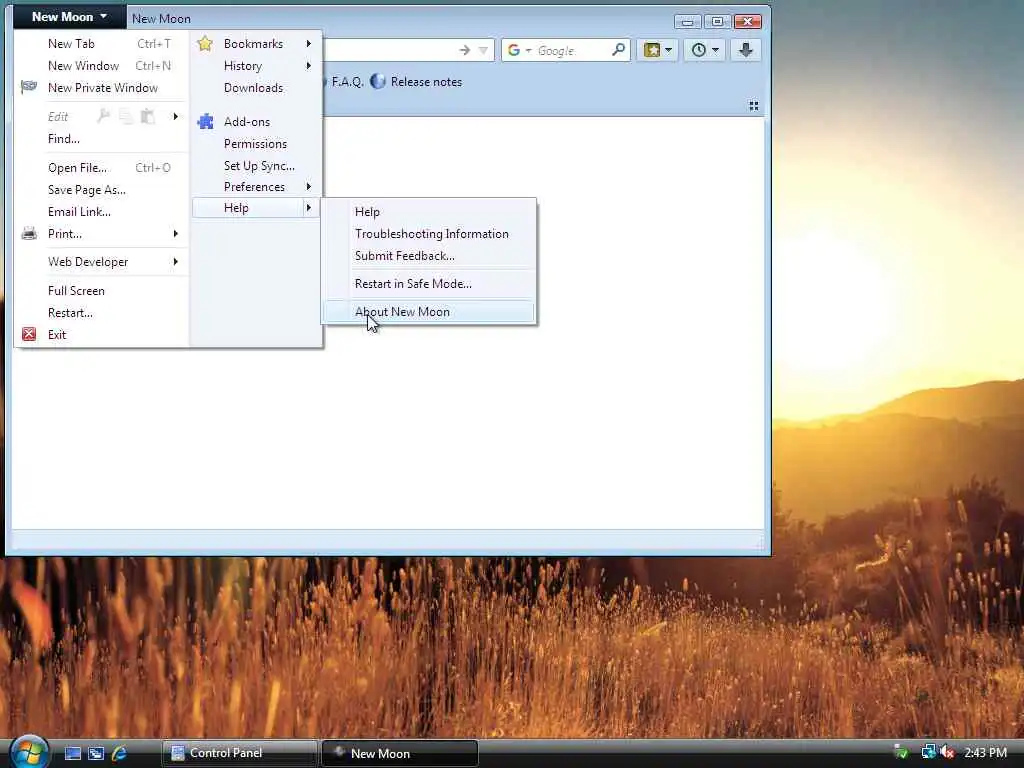Screen dimensions: 1024x768
Task: Open a New Private Window
Action: [x=103, y=88]
